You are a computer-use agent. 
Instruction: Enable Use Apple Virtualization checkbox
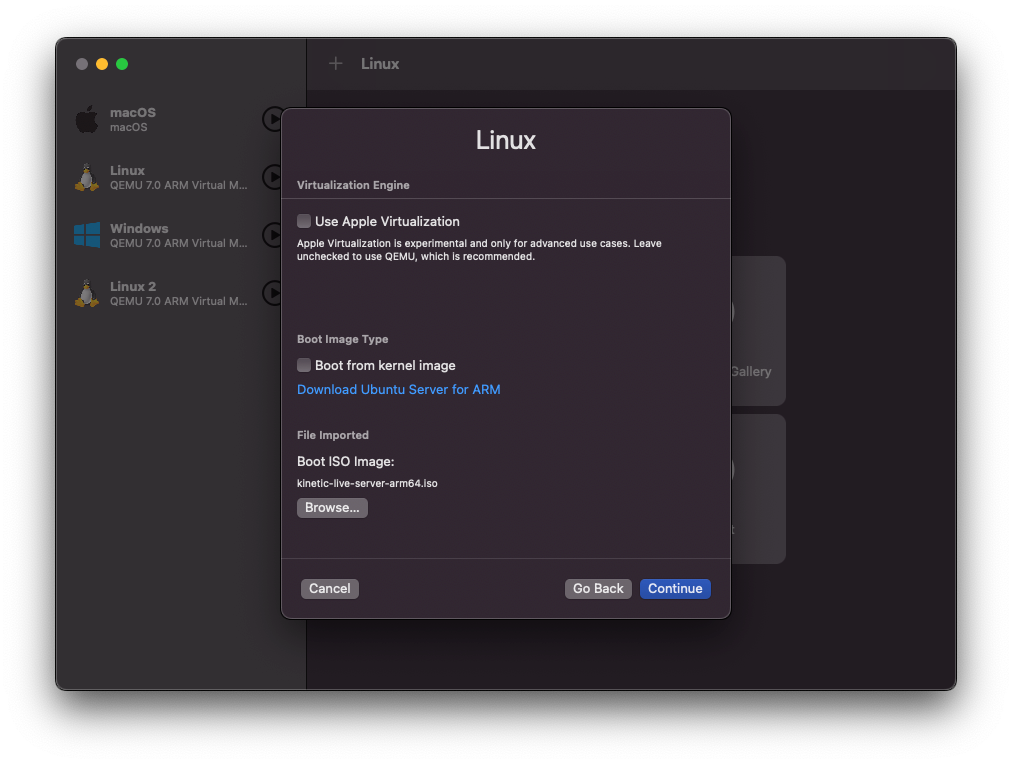(304, 221)
